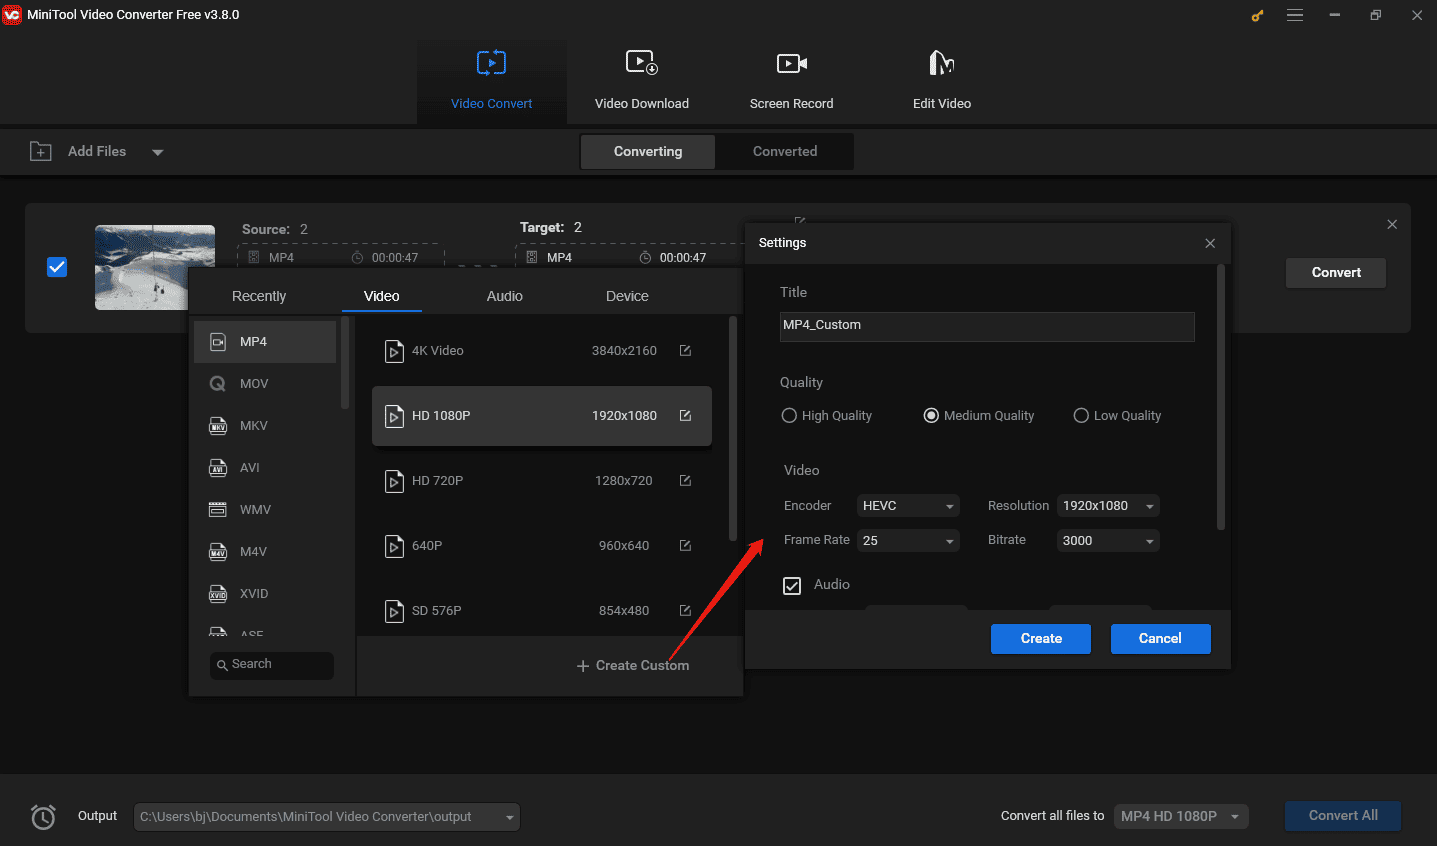Select the M4V format
This screenshot has width=1437, height=846.
[265, 552]
